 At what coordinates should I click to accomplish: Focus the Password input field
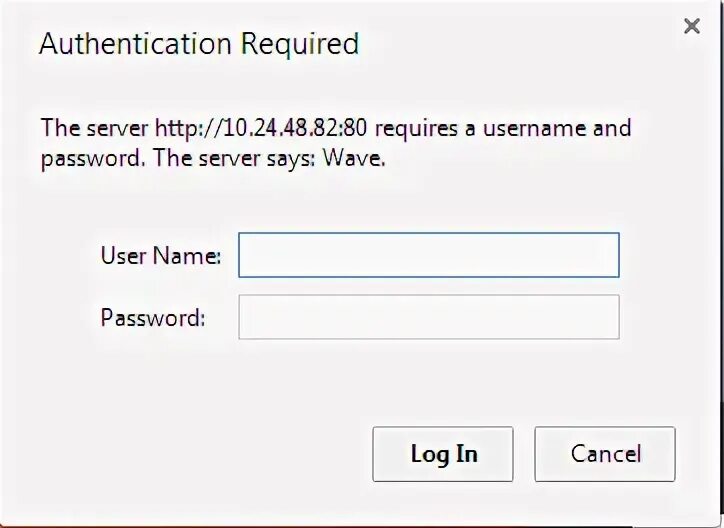pyautogui.click(x=429, y=317)
